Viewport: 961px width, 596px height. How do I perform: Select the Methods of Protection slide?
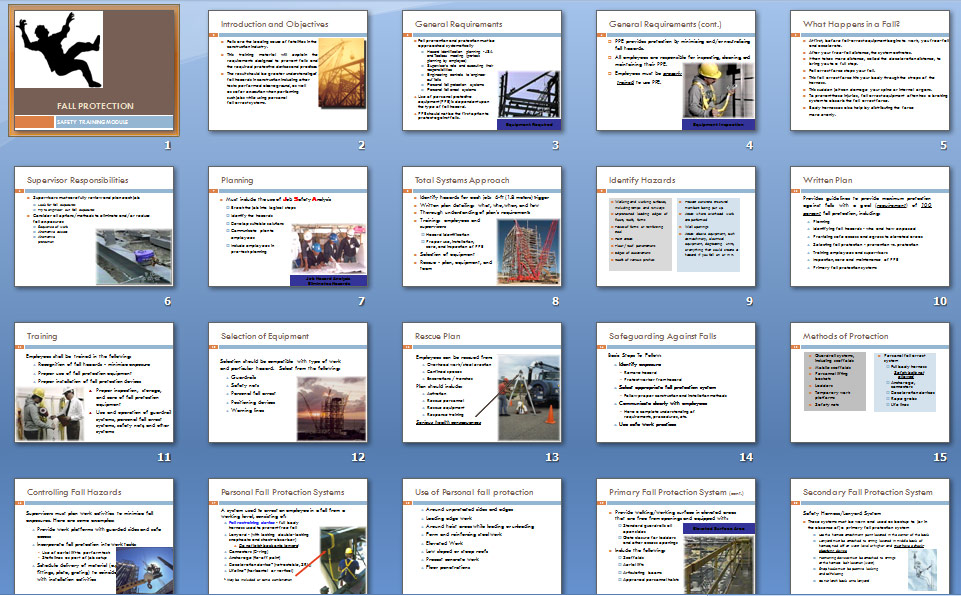click(870, 383)
